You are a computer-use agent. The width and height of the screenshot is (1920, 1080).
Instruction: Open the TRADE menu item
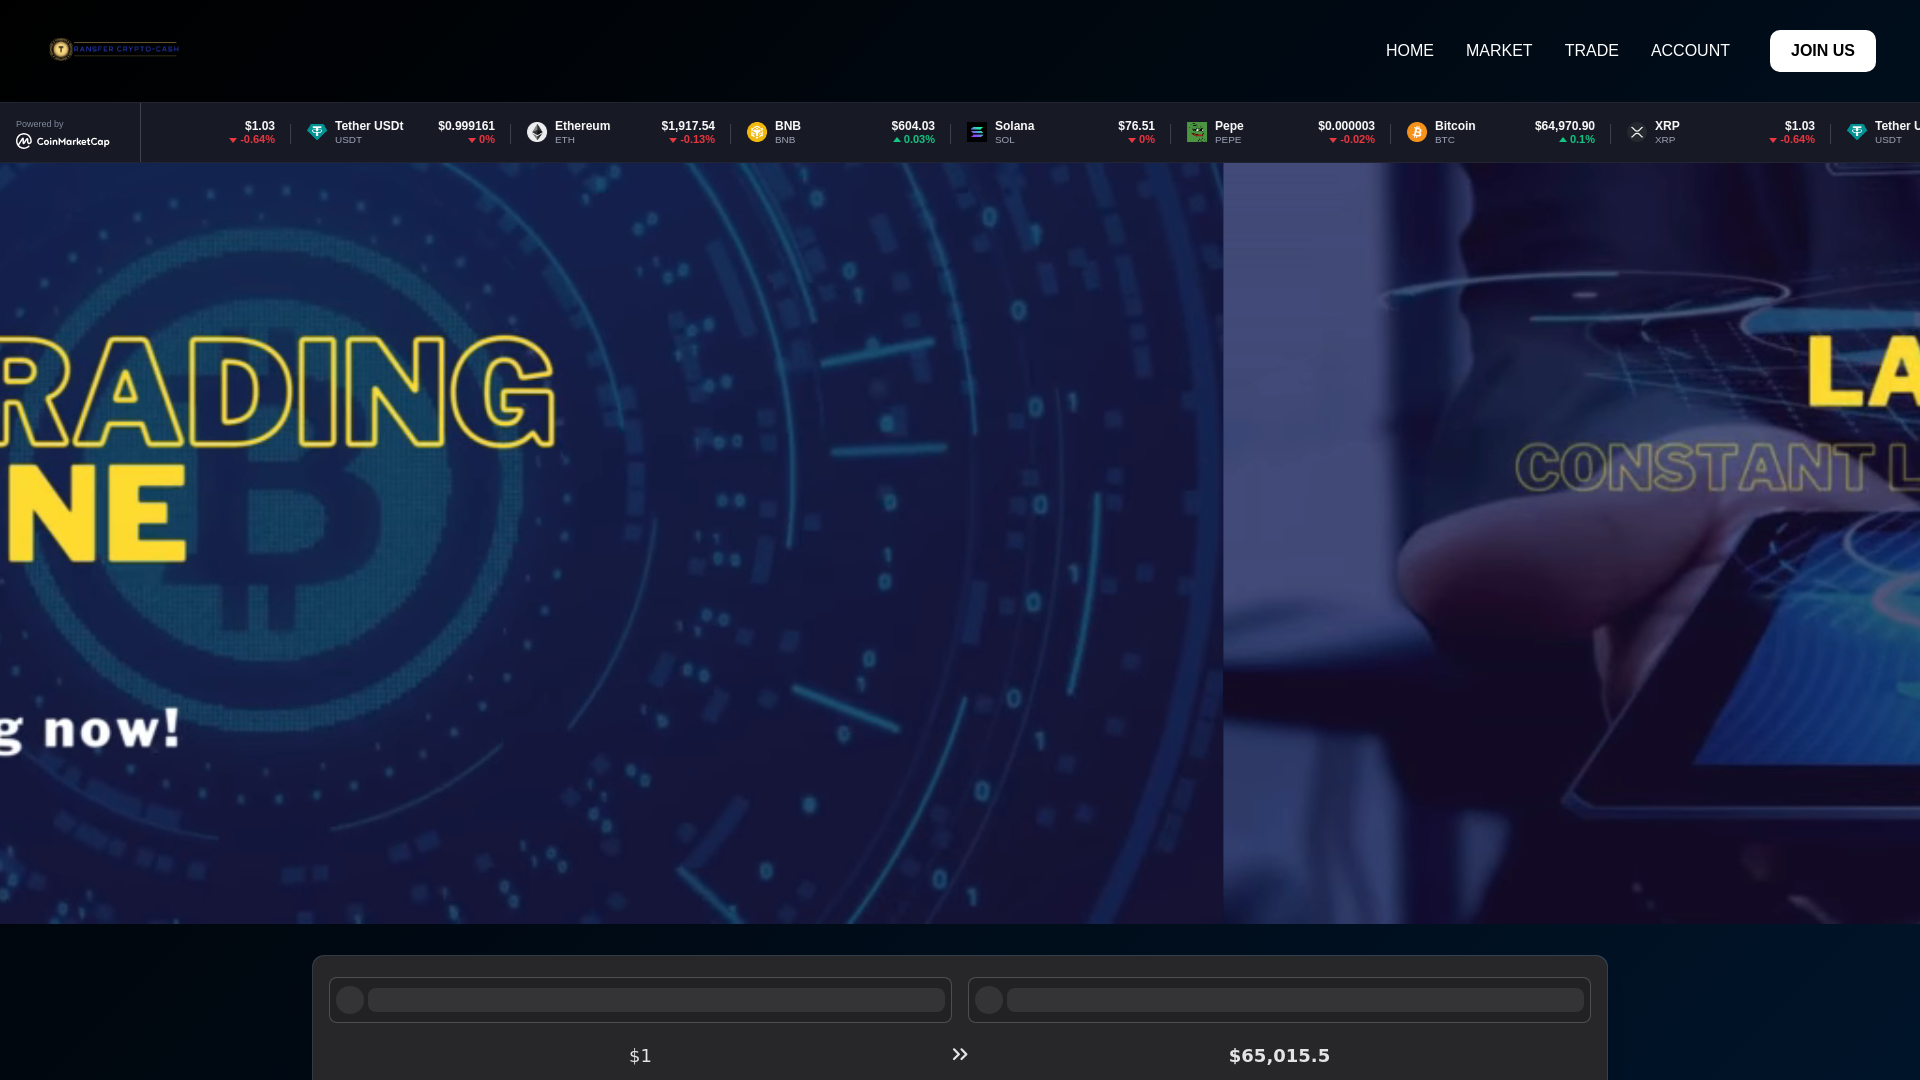1592,50
